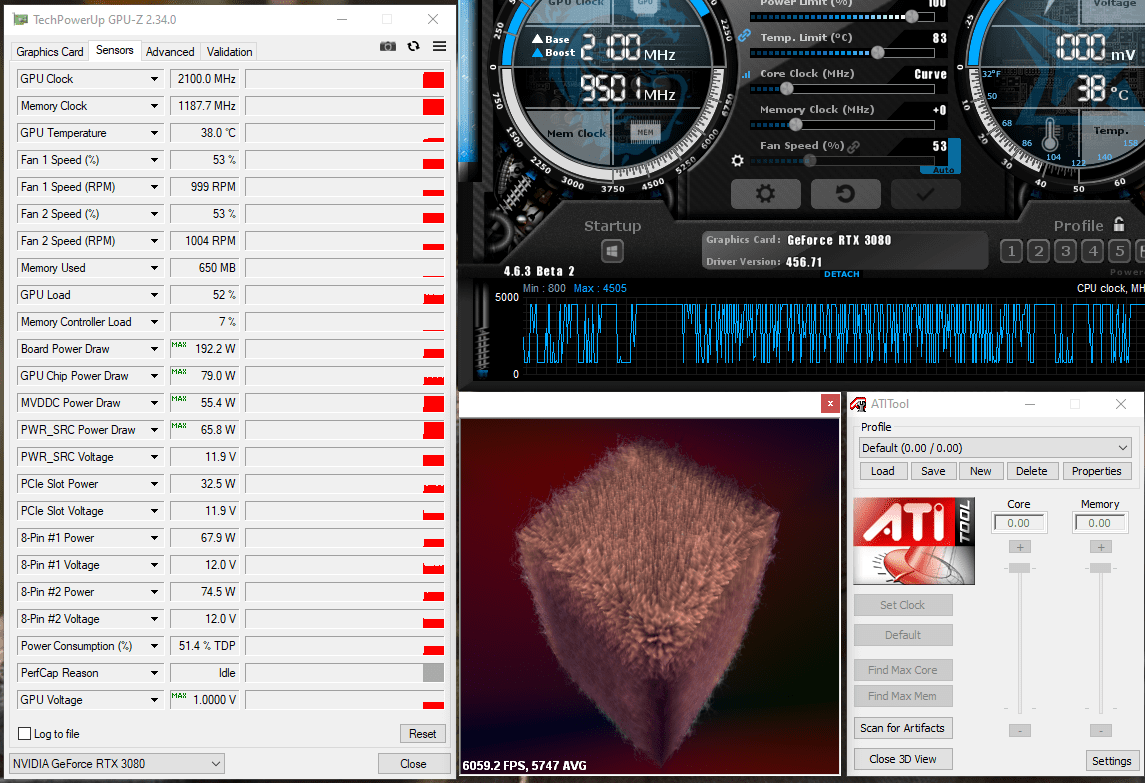
Task: Toggle the Windows startup icon in Afterburner
Action: click(612, 252)
